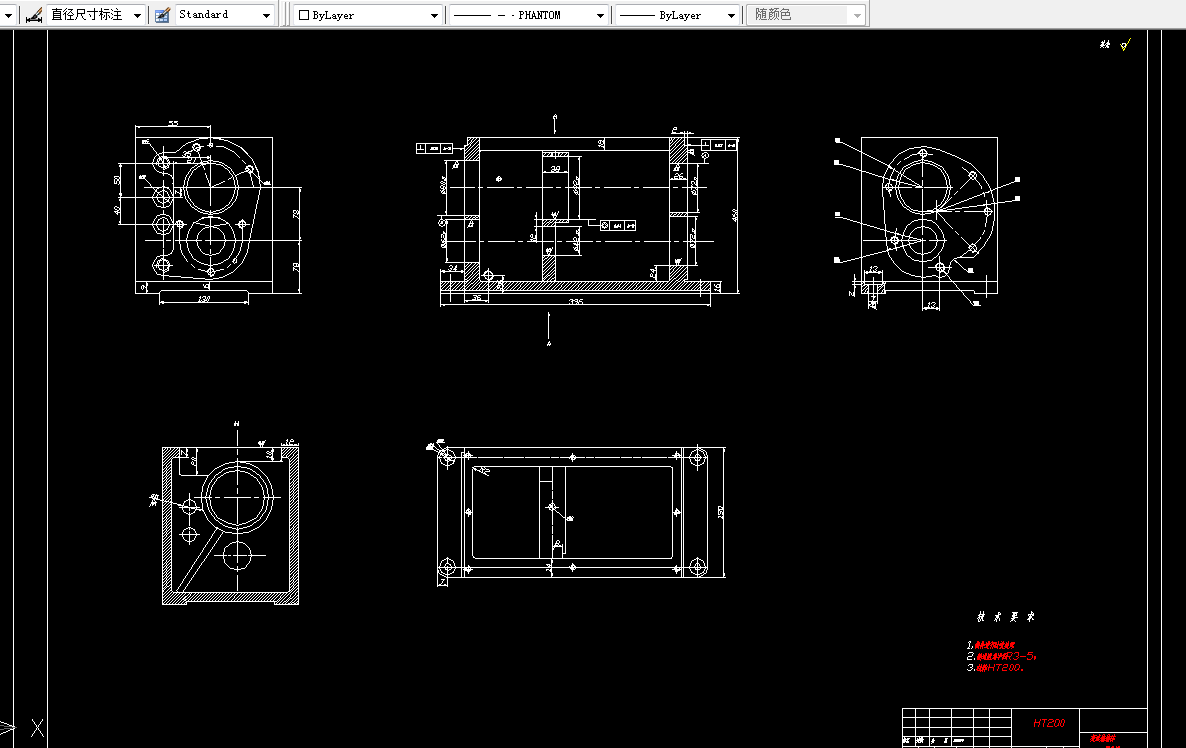Open the PHANTOM linetype dropdown
The width and height of the screenshot is (1186, 748).
point(528,14)
